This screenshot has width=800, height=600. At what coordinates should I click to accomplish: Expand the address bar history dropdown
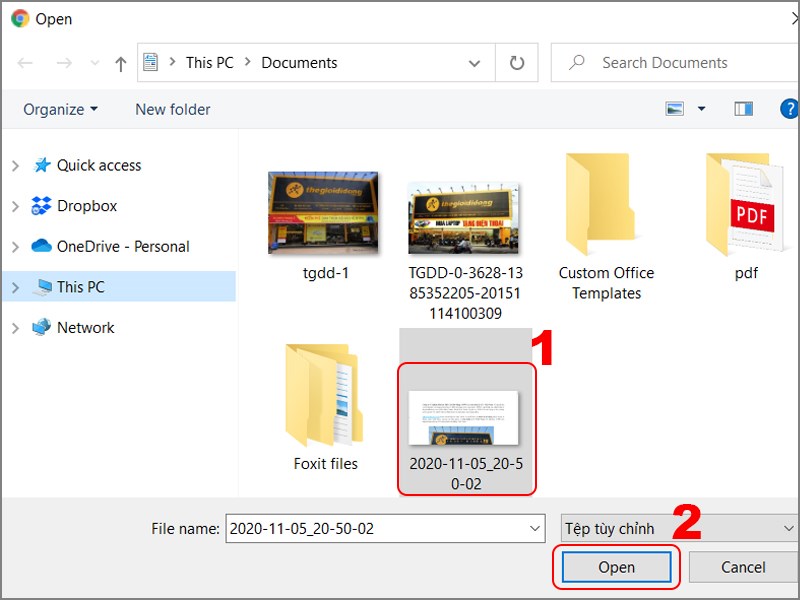[474, 63]
